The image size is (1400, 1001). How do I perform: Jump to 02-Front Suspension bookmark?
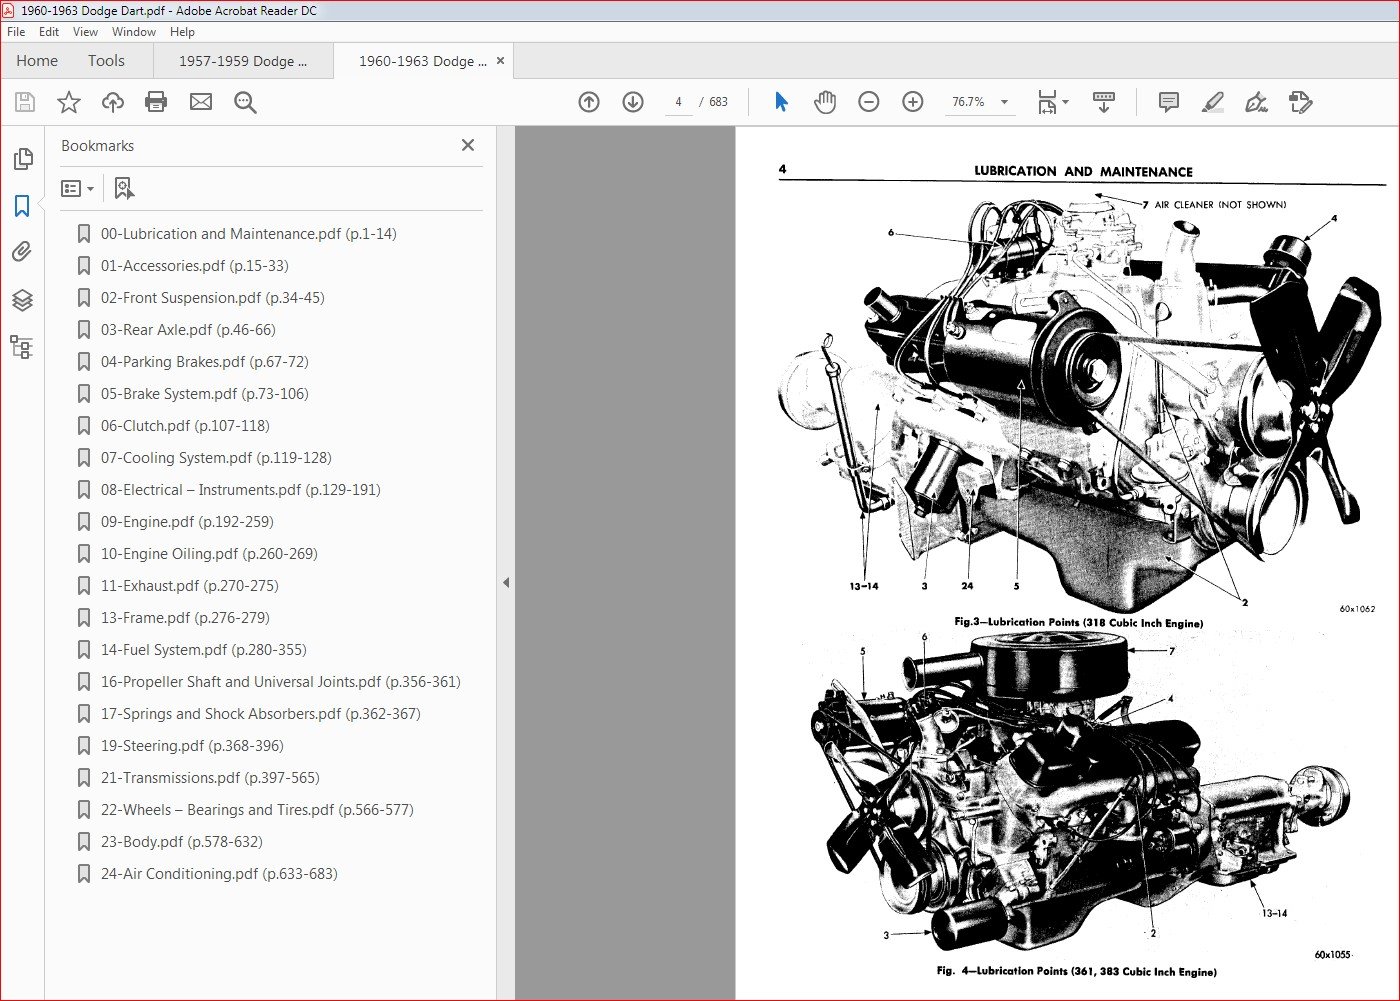[x=213, y=298]
